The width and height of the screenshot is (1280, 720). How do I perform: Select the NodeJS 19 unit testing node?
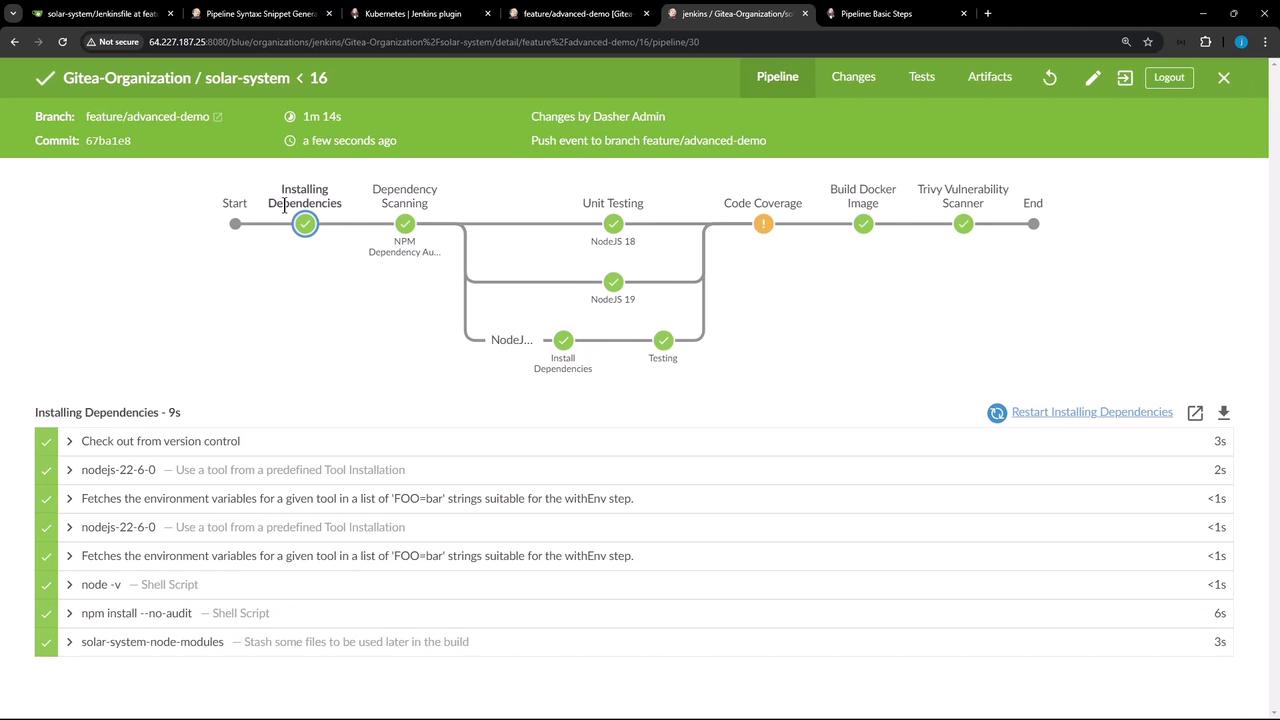click(613, 282)
